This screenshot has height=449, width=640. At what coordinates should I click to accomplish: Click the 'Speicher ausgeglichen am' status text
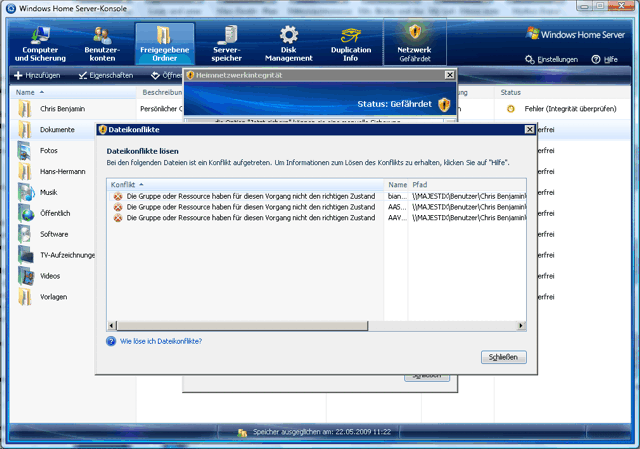click(322, 432)
